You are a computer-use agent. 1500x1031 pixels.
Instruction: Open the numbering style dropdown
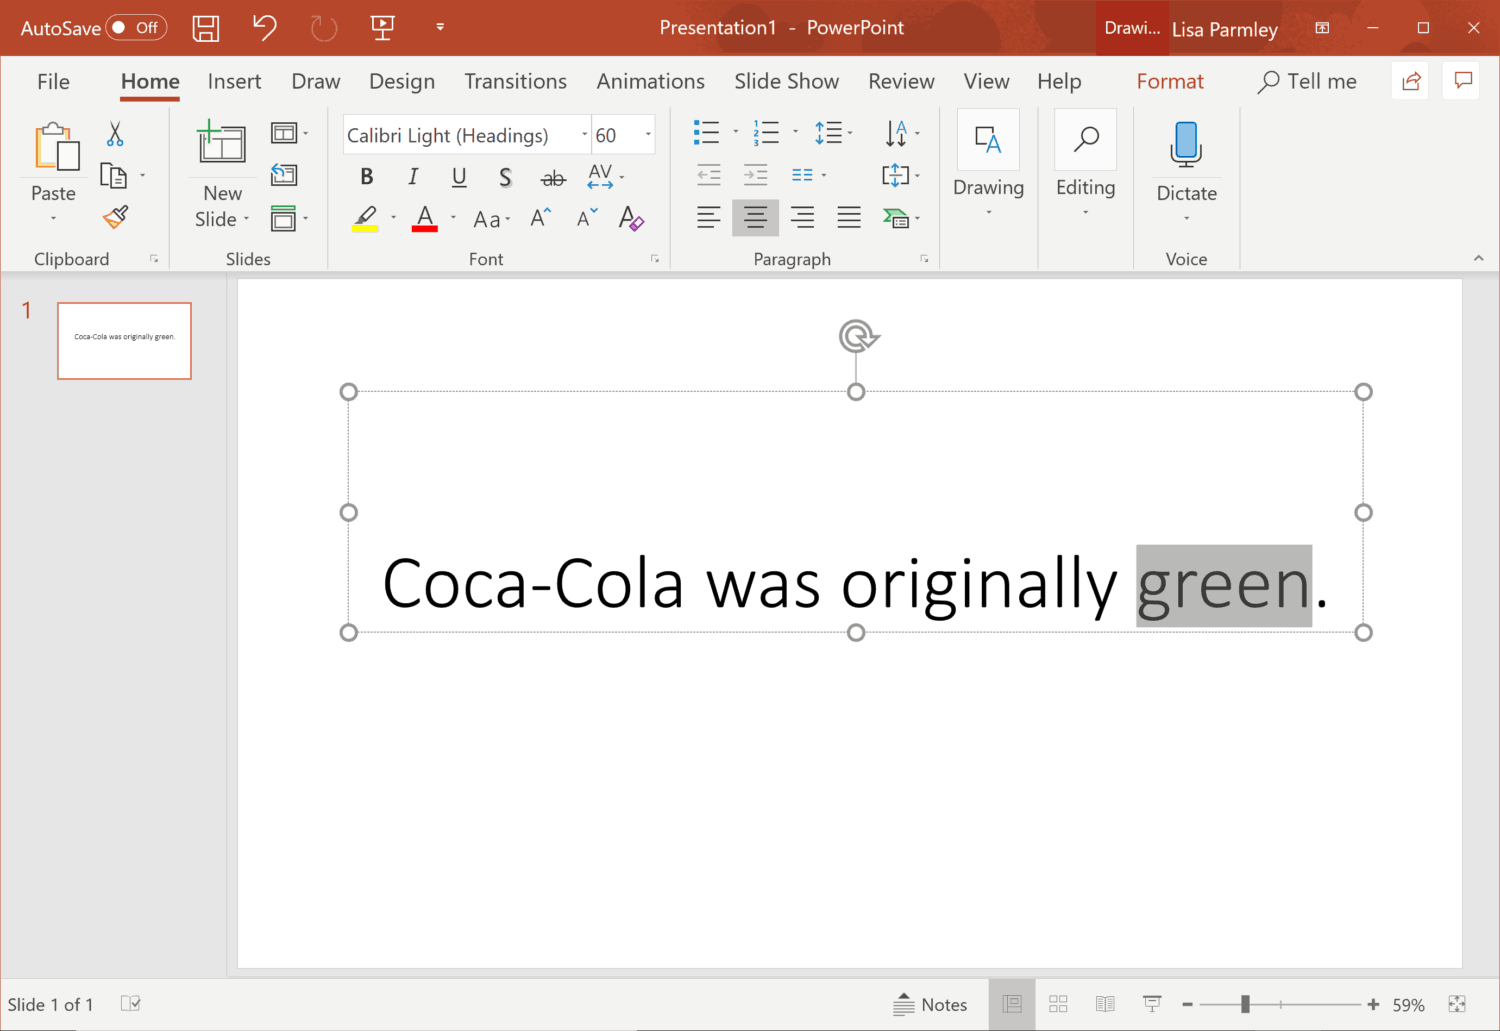click(x=796, y=132)
